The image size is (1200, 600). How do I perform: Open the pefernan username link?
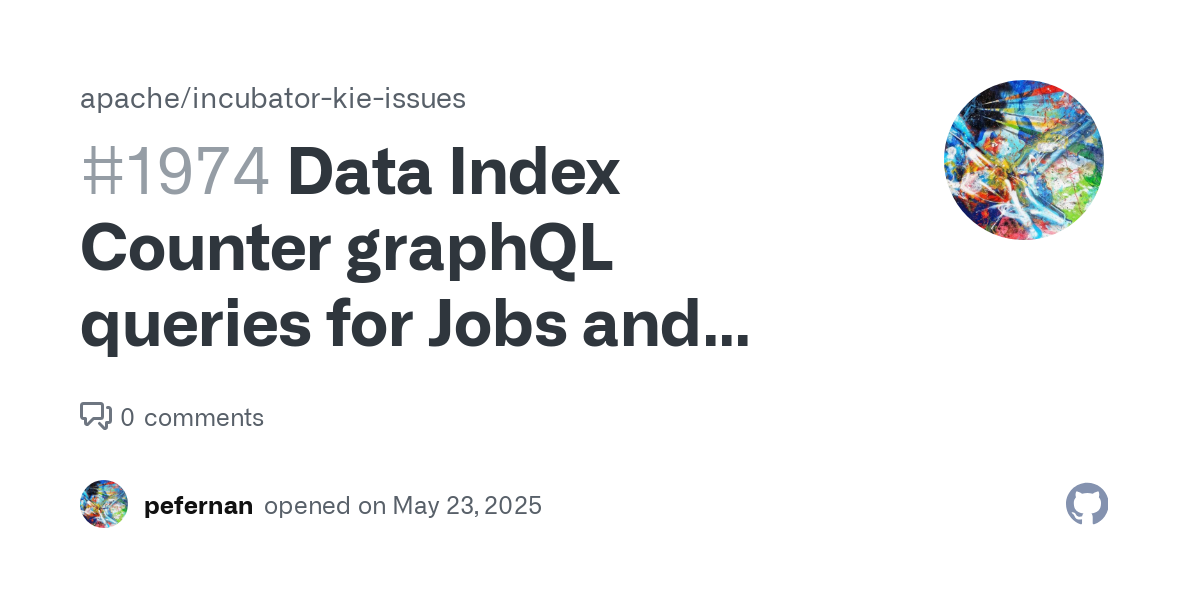coord(198,505)
